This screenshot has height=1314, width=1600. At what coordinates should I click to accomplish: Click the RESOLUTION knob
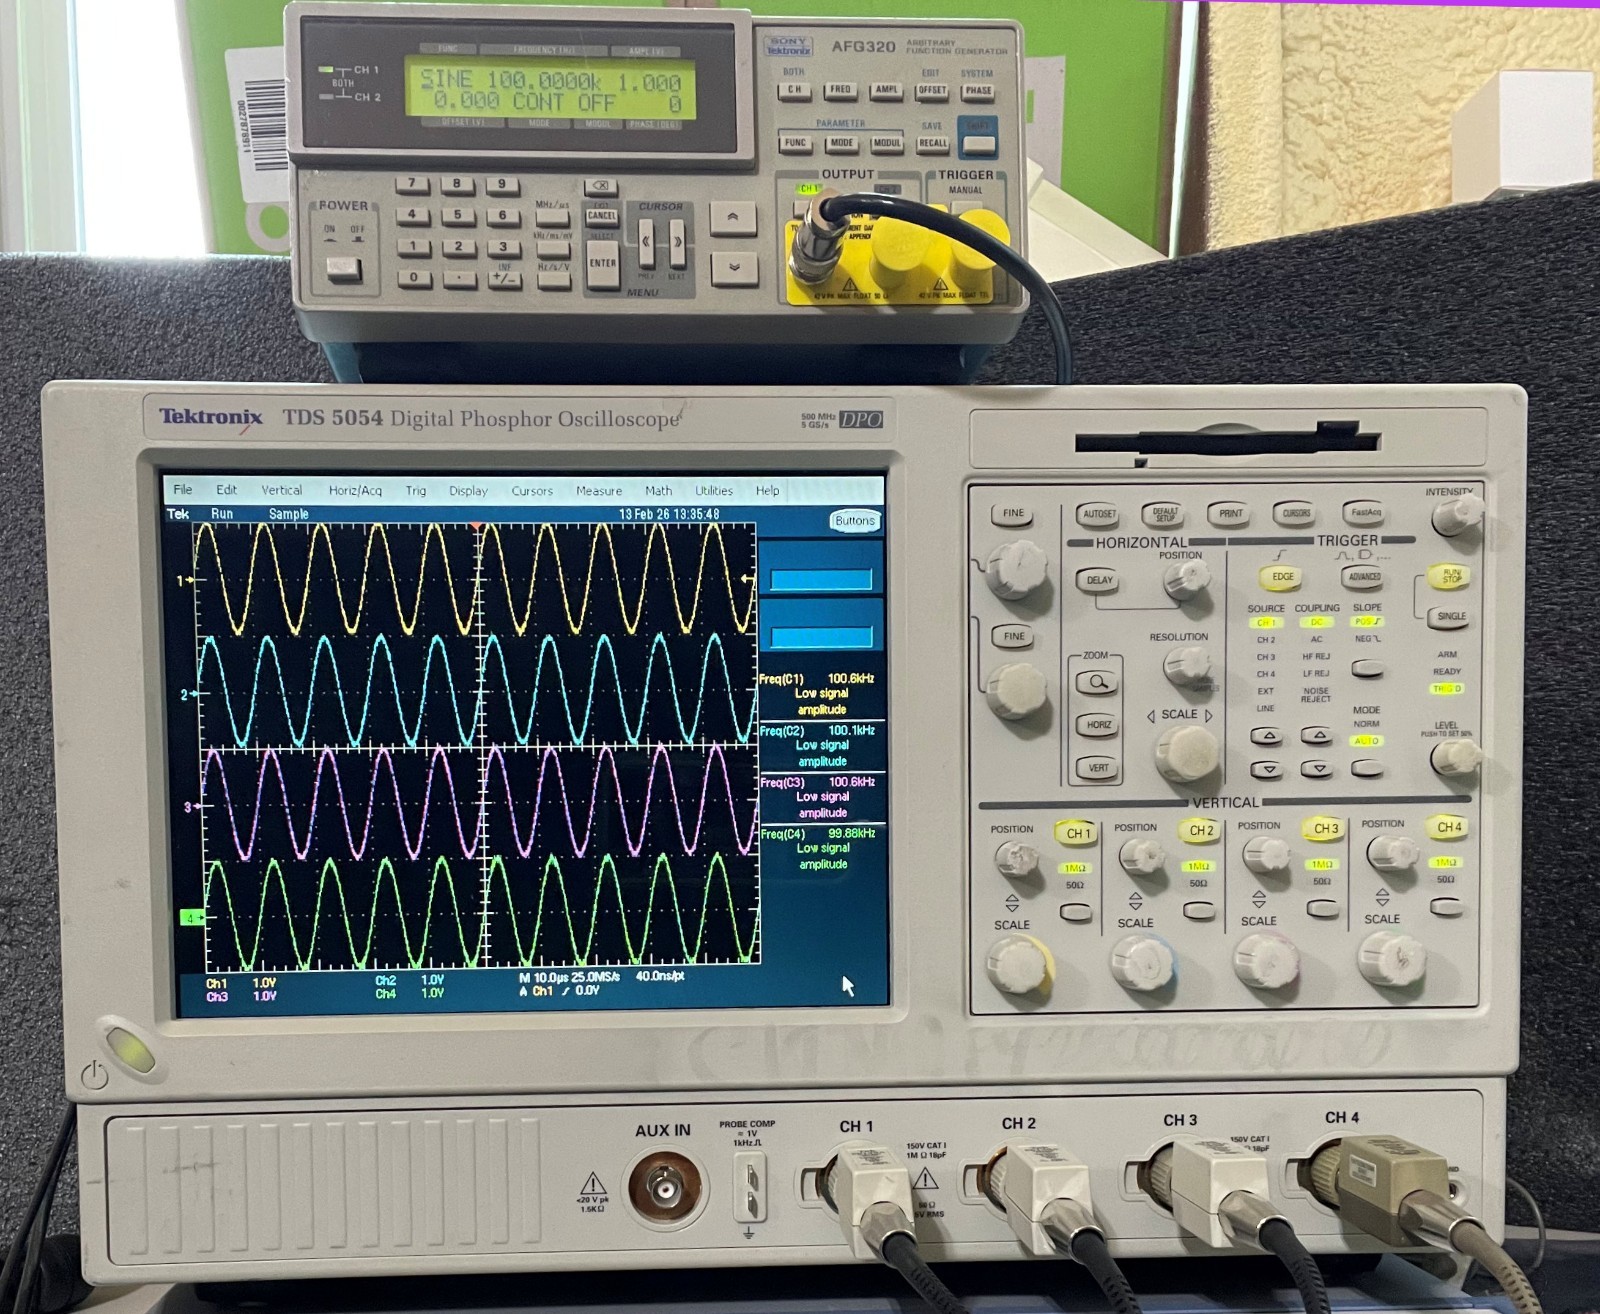click(x=1186, y=665)
